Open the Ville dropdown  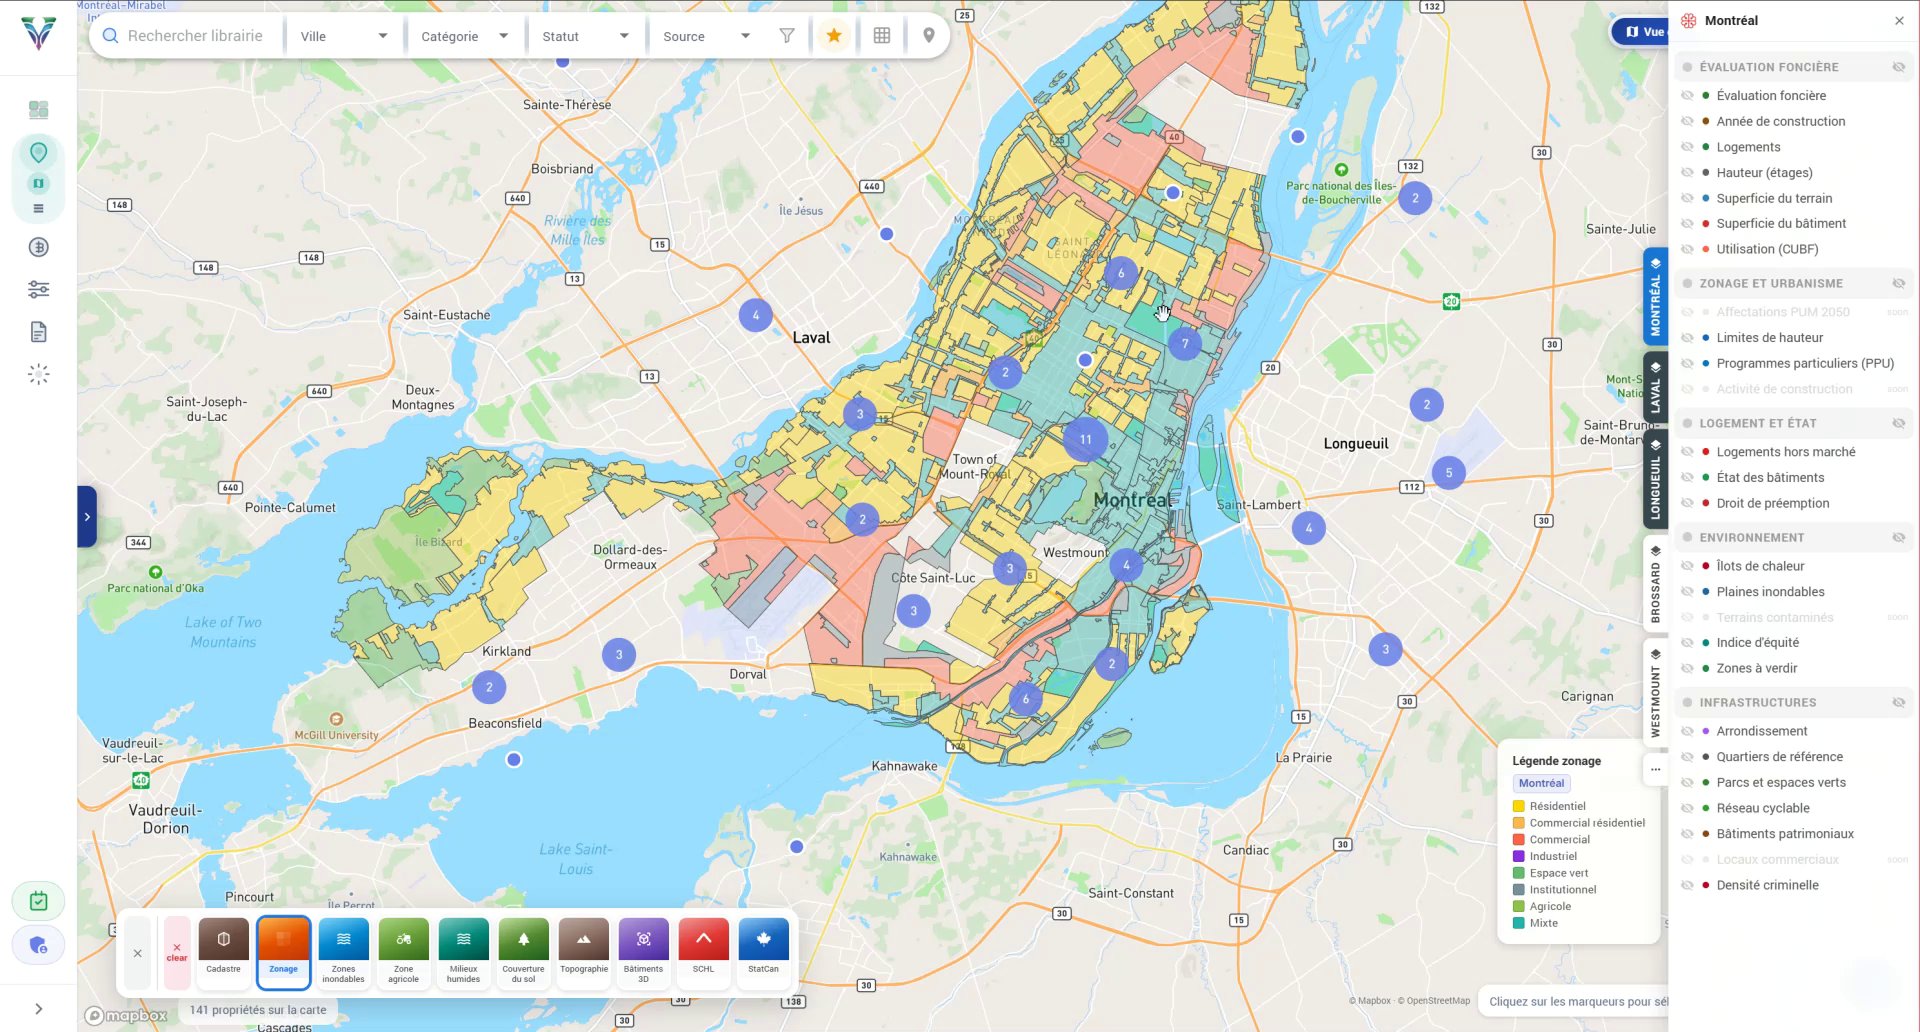343,35
